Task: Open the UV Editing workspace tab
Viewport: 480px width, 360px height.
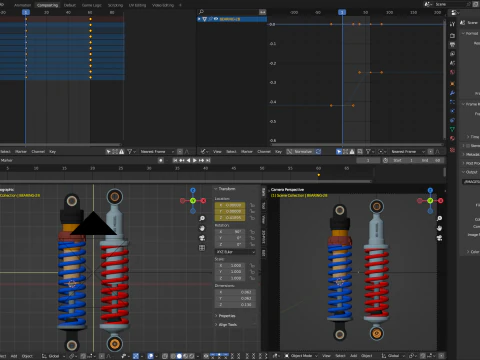Action: 137,5
